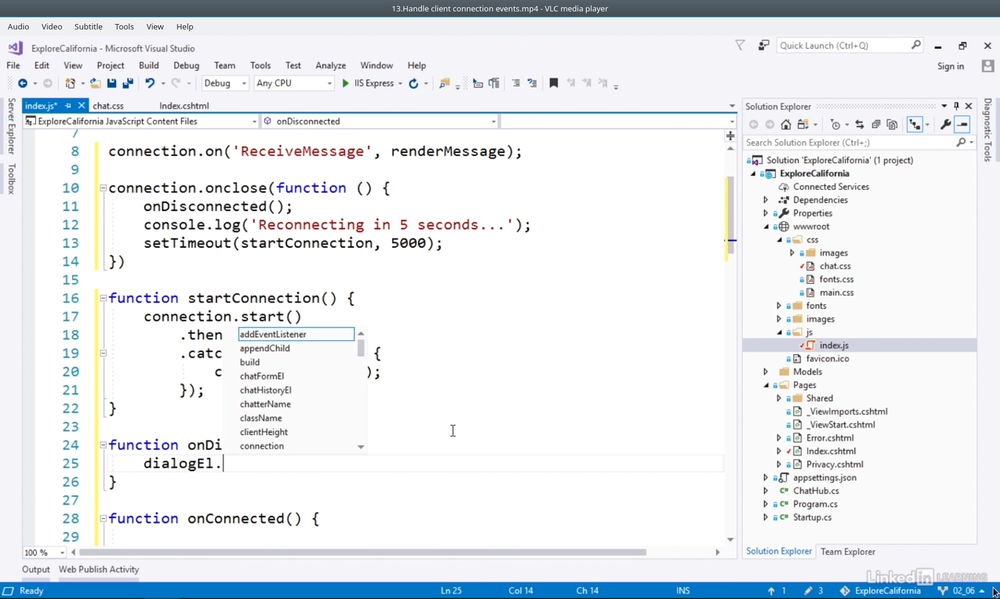Open ExploreCalifornia JavaScript Content Files dropdown
Screen dimensions: 1000x599
click(x=141, y=121)
